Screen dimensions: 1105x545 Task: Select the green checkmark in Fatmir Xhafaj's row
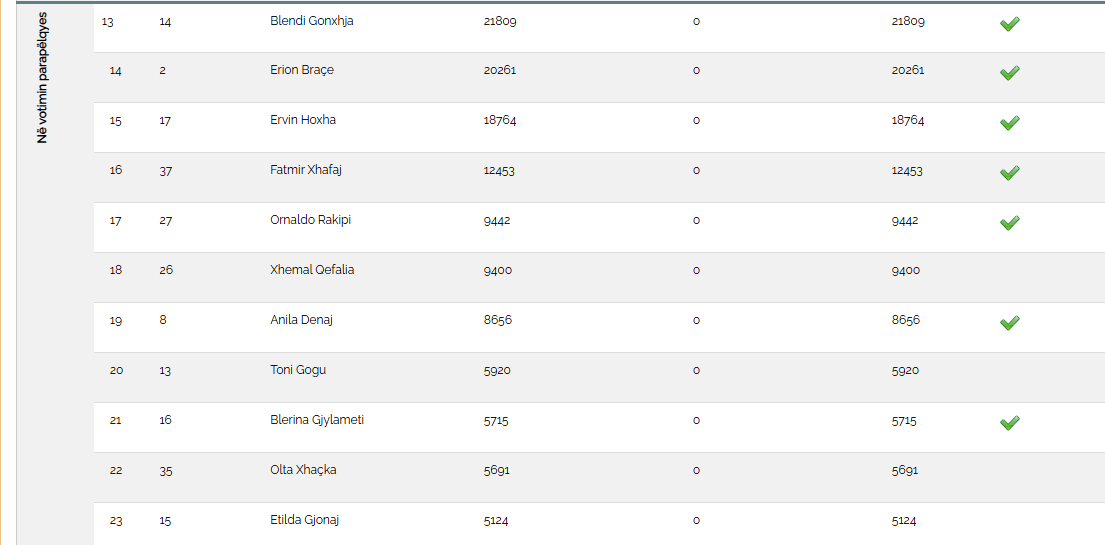pyautogui.click(x=1009, y=173)
